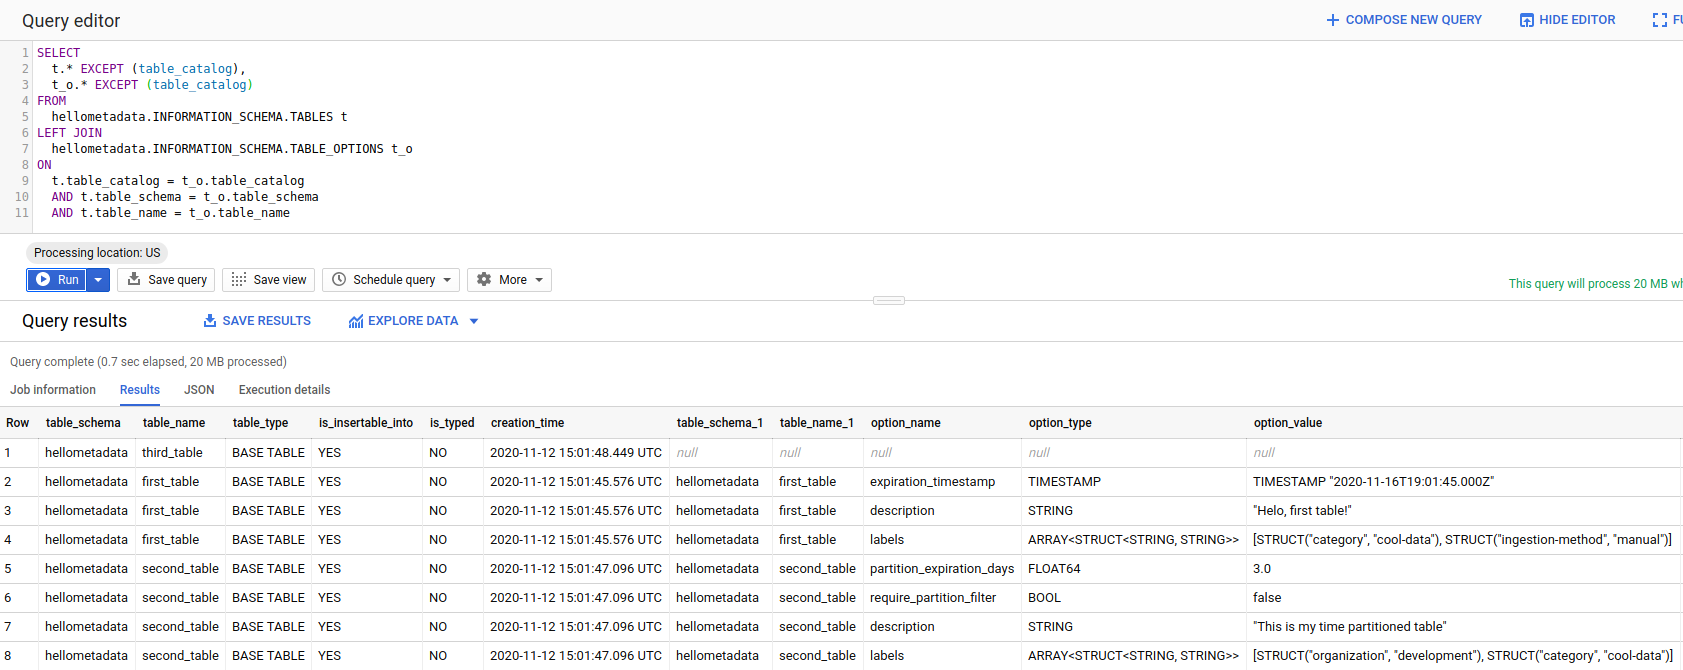Viewport: 1683px width, 670px height.
Task: Click the More gear icon
Action: click(484, 280)
